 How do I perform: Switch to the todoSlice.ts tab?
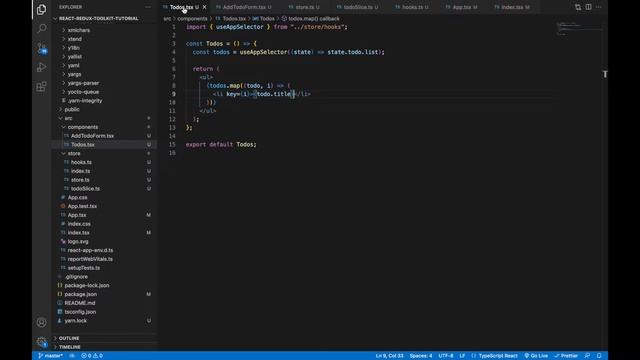point(358,7)
